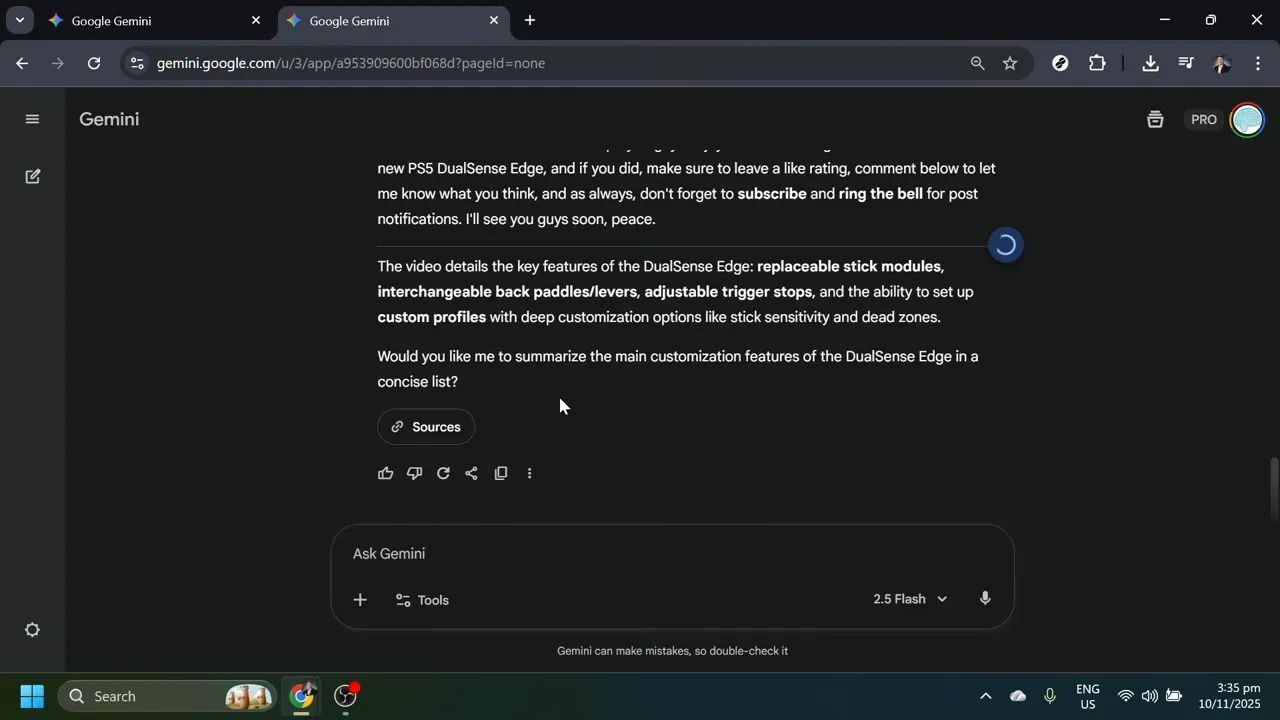Open the Gemini main menu hamburger
1280x720 pixels.
32,119
